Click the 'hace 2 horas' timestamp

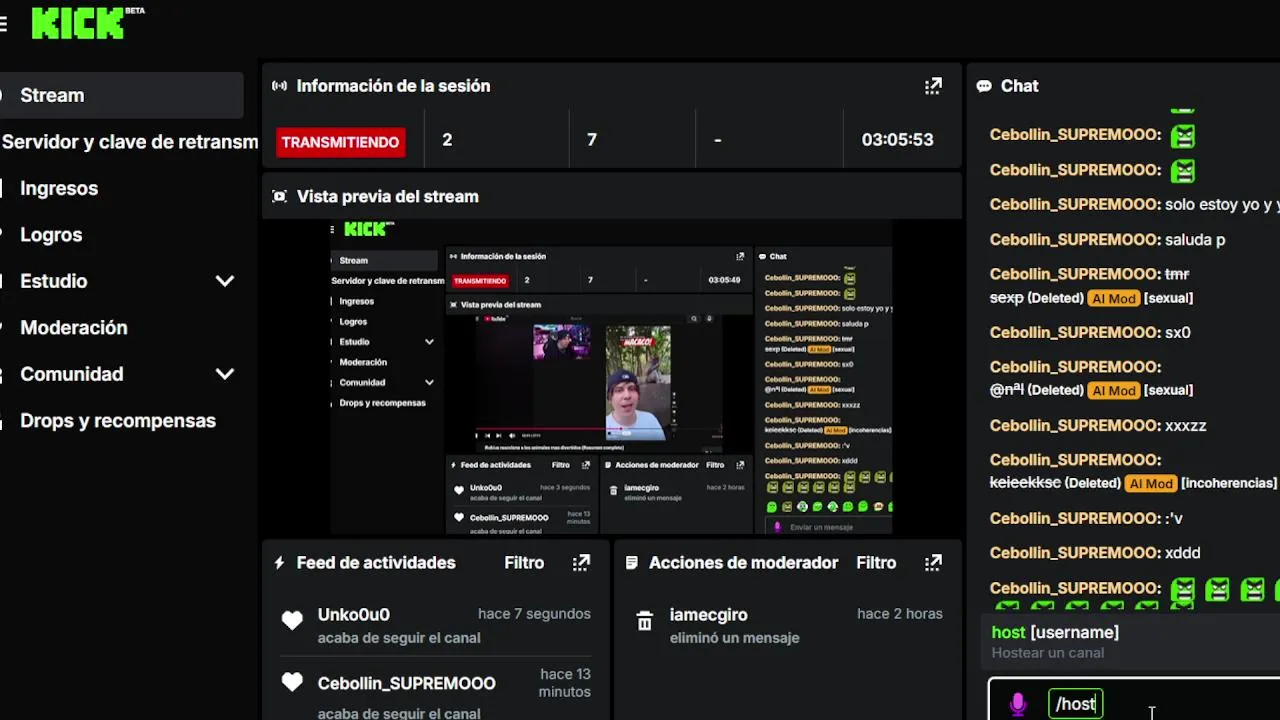coord(900,614)
